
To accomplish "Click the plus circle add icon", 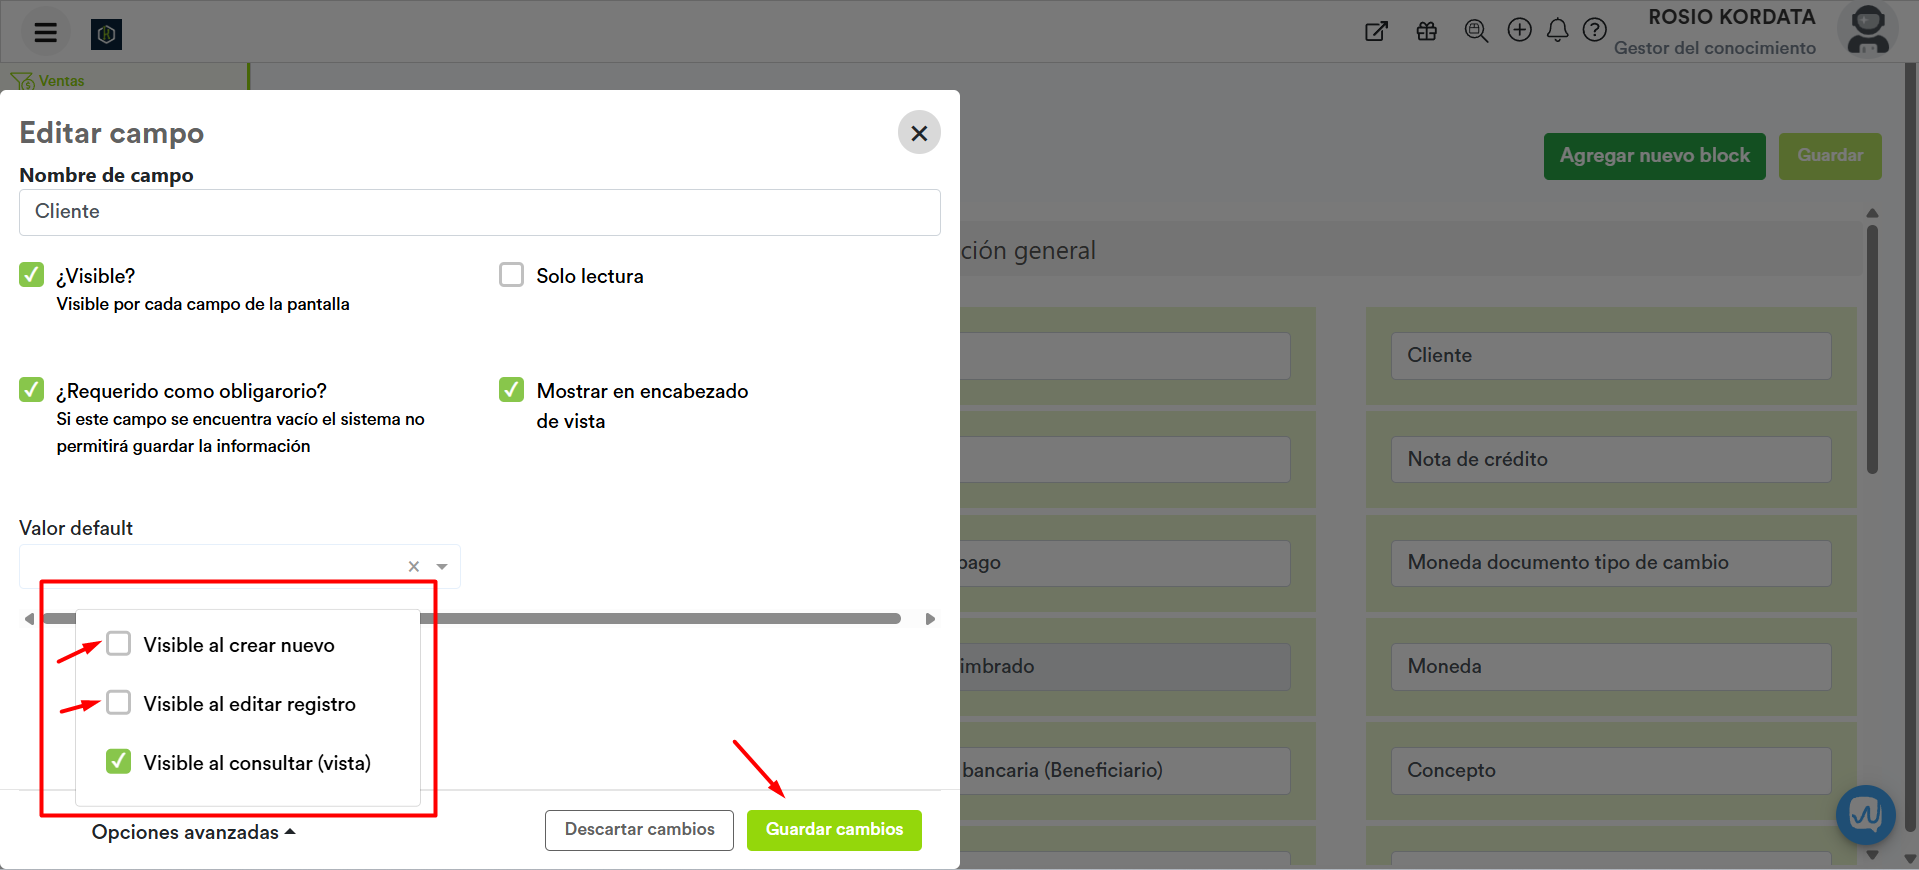I will click(x=1519, y=30).
